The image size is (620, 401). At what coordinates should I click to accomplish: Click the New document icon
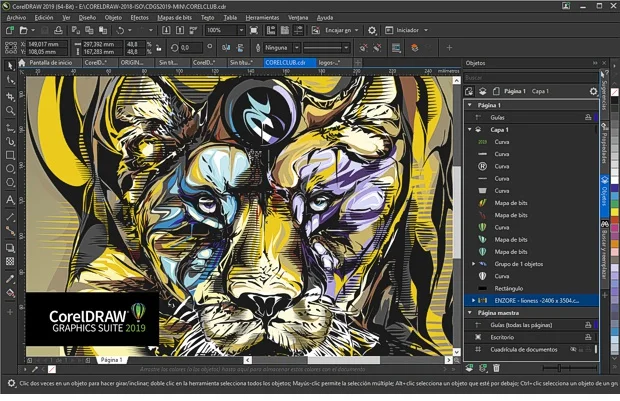point(10,30)
